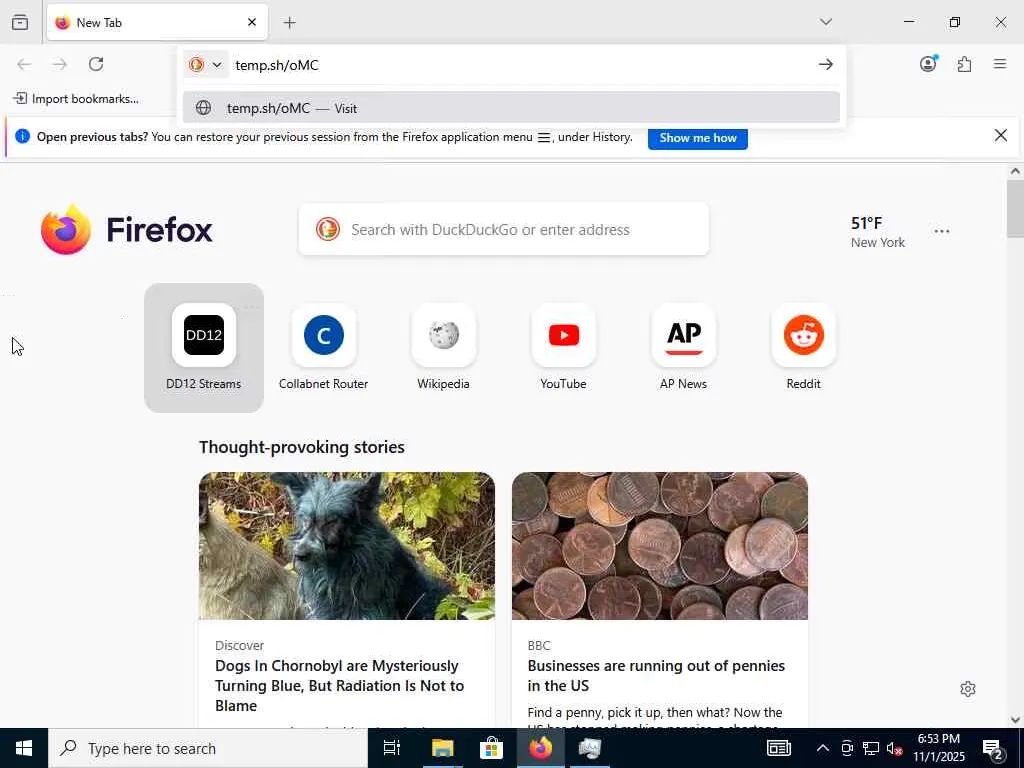Screen dimensions: 1024x768
Task: Open the DuckDuckGo search engine dropdown
Action: click(206, 65)
